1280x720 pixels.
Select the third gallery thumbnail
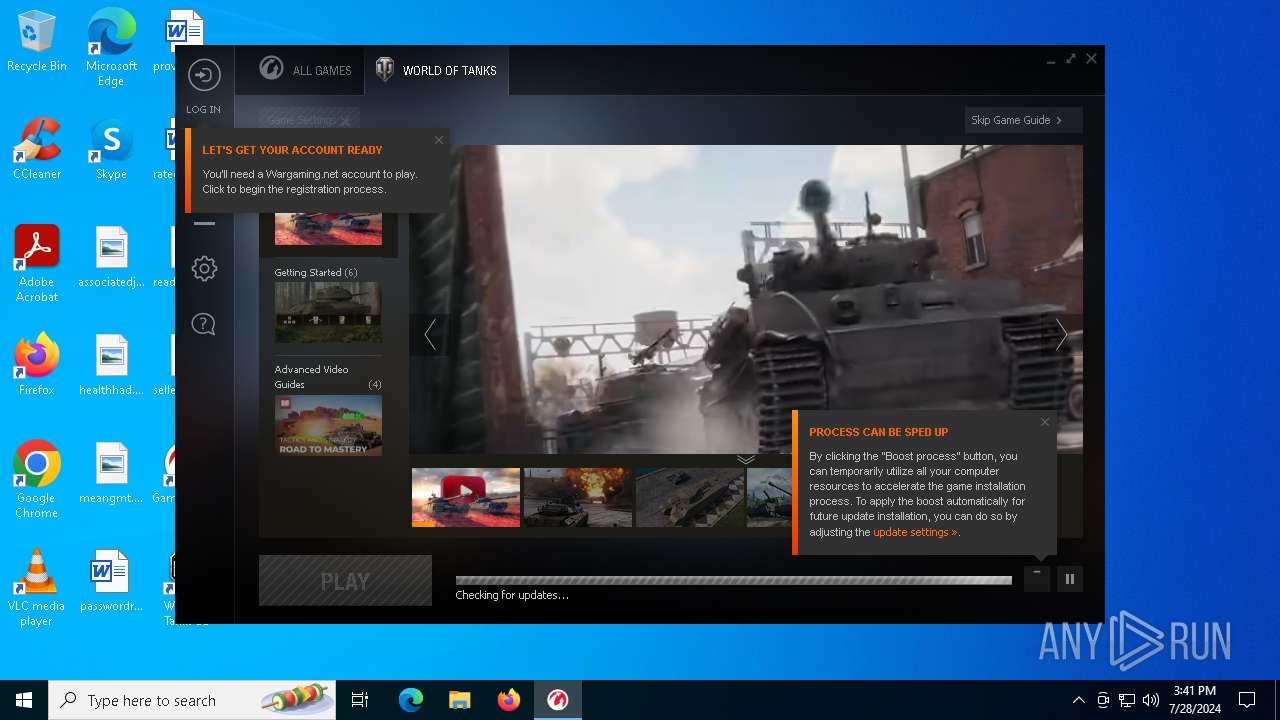pos(690,497)
